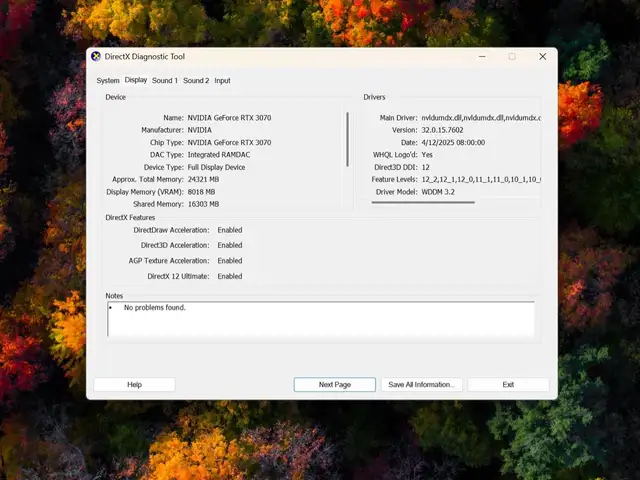The width and height of the screenshot is (640, 480).
Task: Click the Drivers group label
Action: (374, 97)
